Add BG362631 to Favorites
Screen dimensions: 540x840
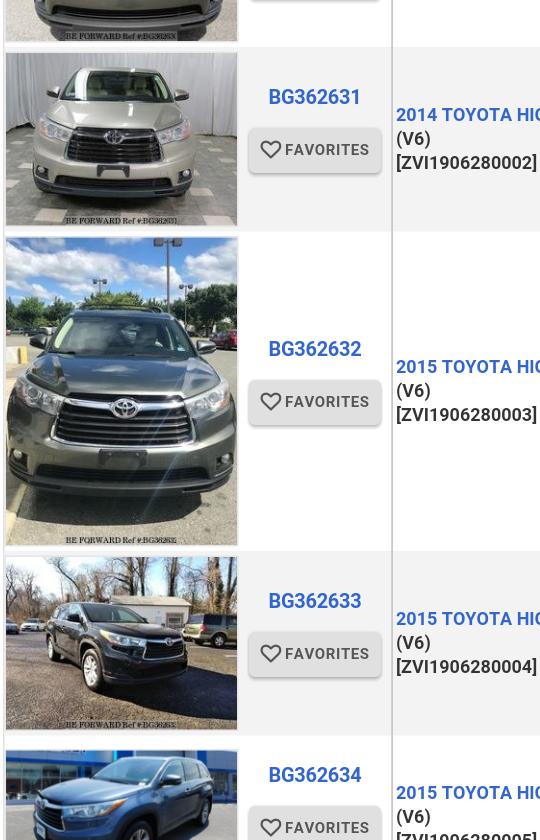(x=315, y=150)
